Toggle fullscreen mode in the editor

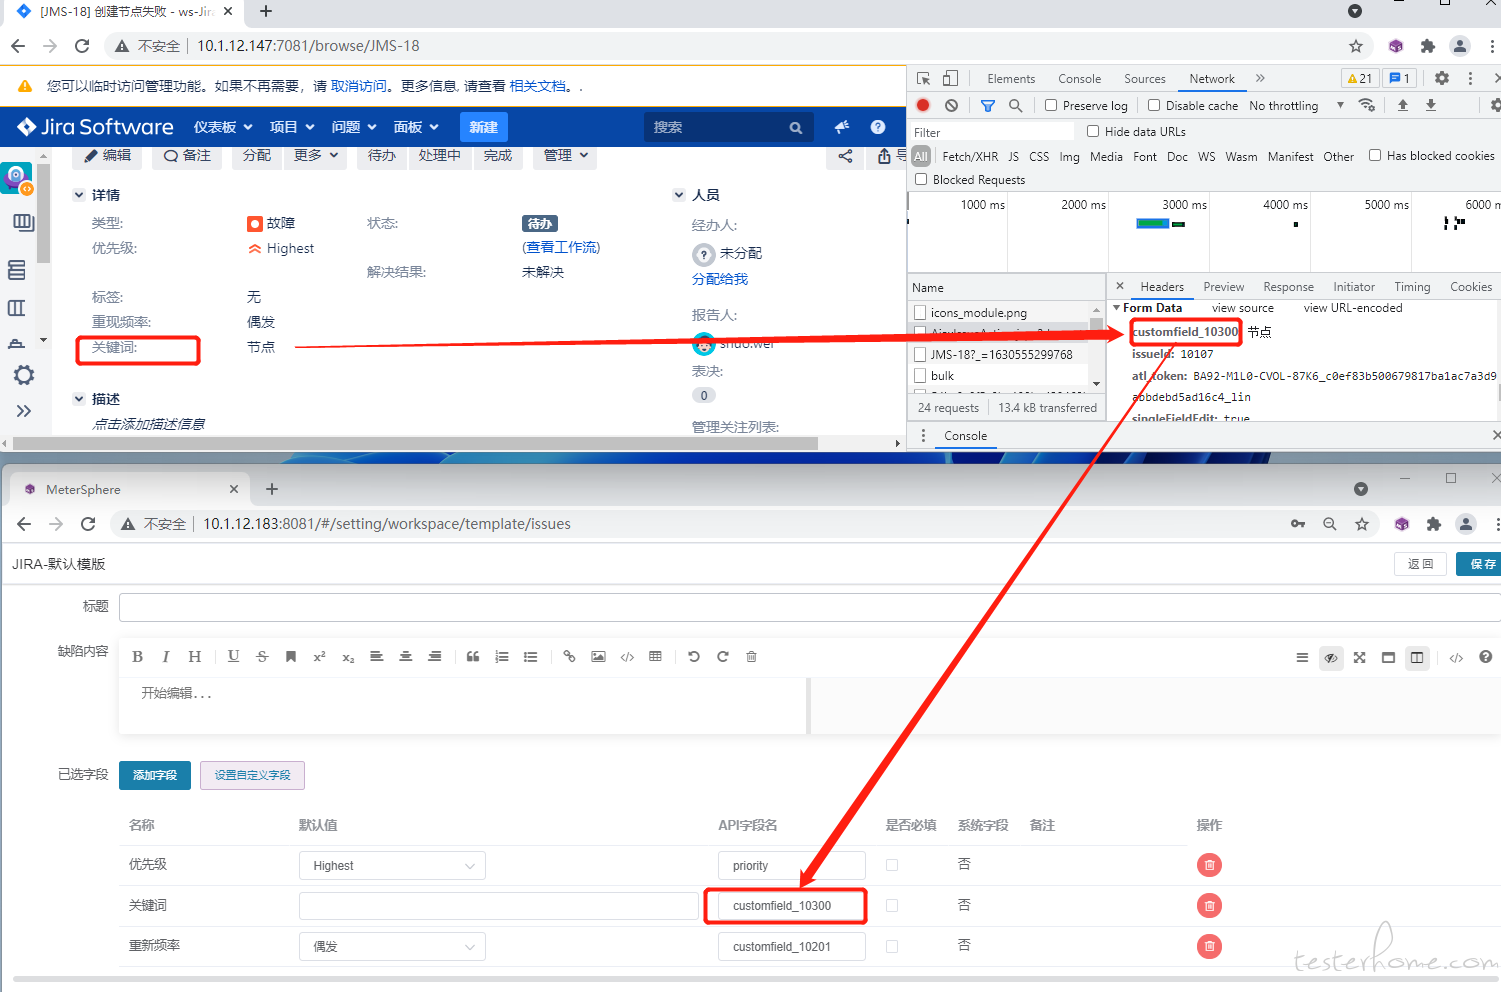[x=1359, y=657]
